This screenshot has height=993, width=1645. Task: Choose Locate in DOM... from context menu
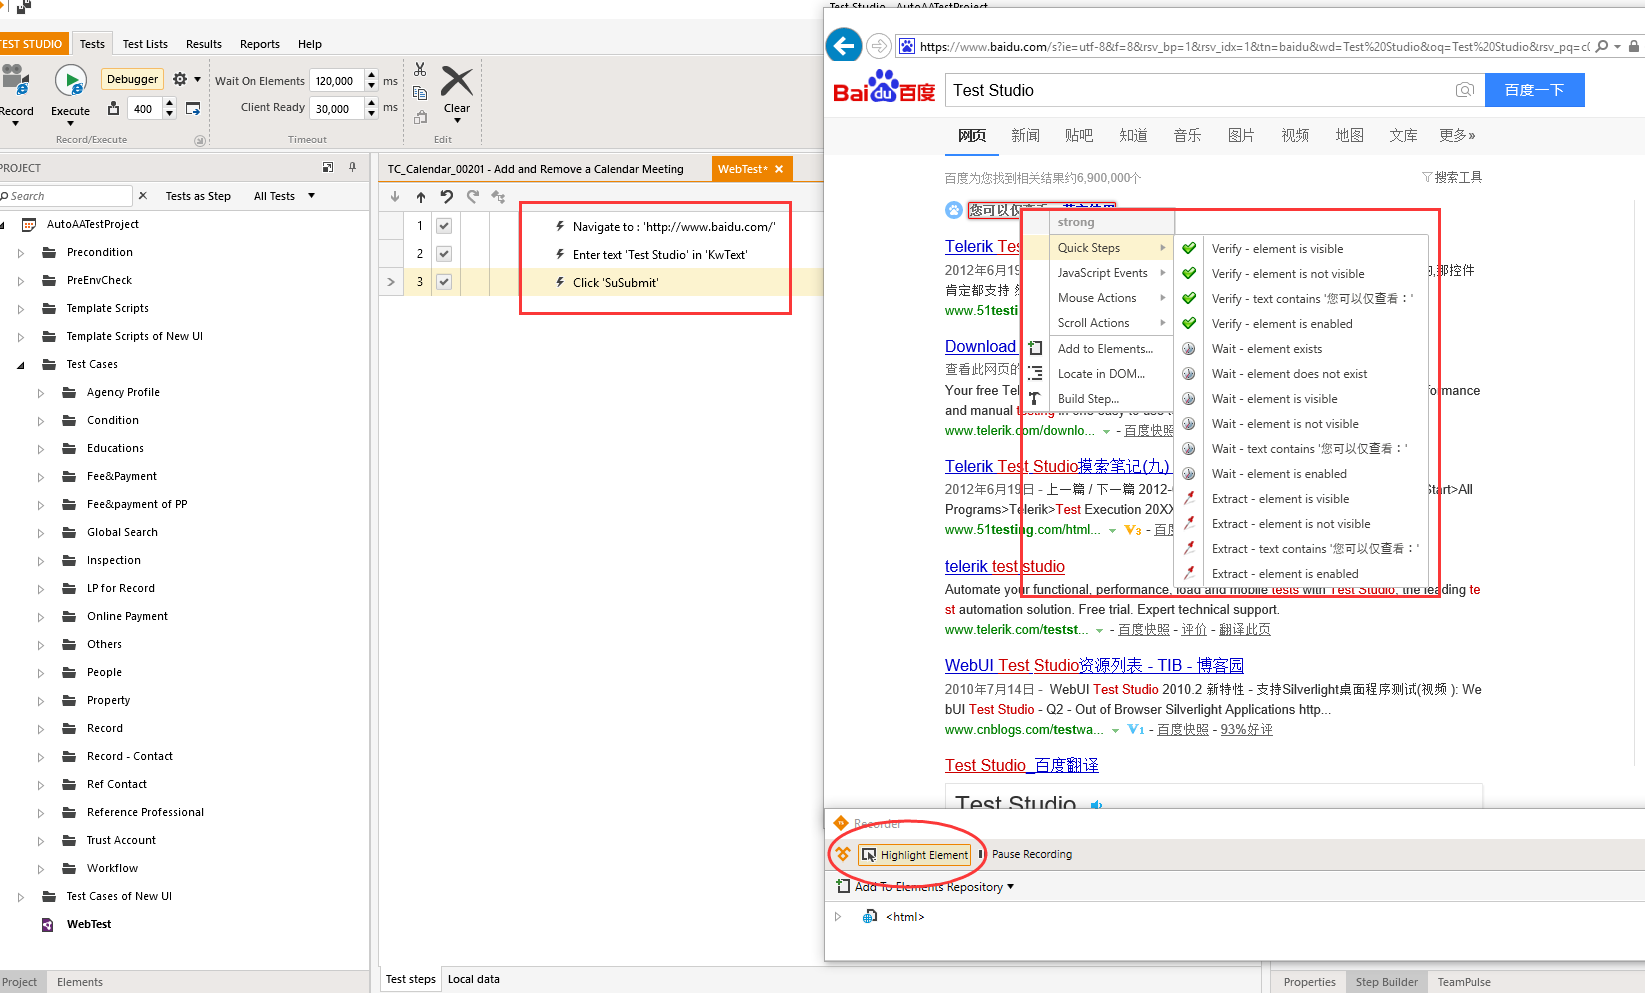tap(1101, 374)
